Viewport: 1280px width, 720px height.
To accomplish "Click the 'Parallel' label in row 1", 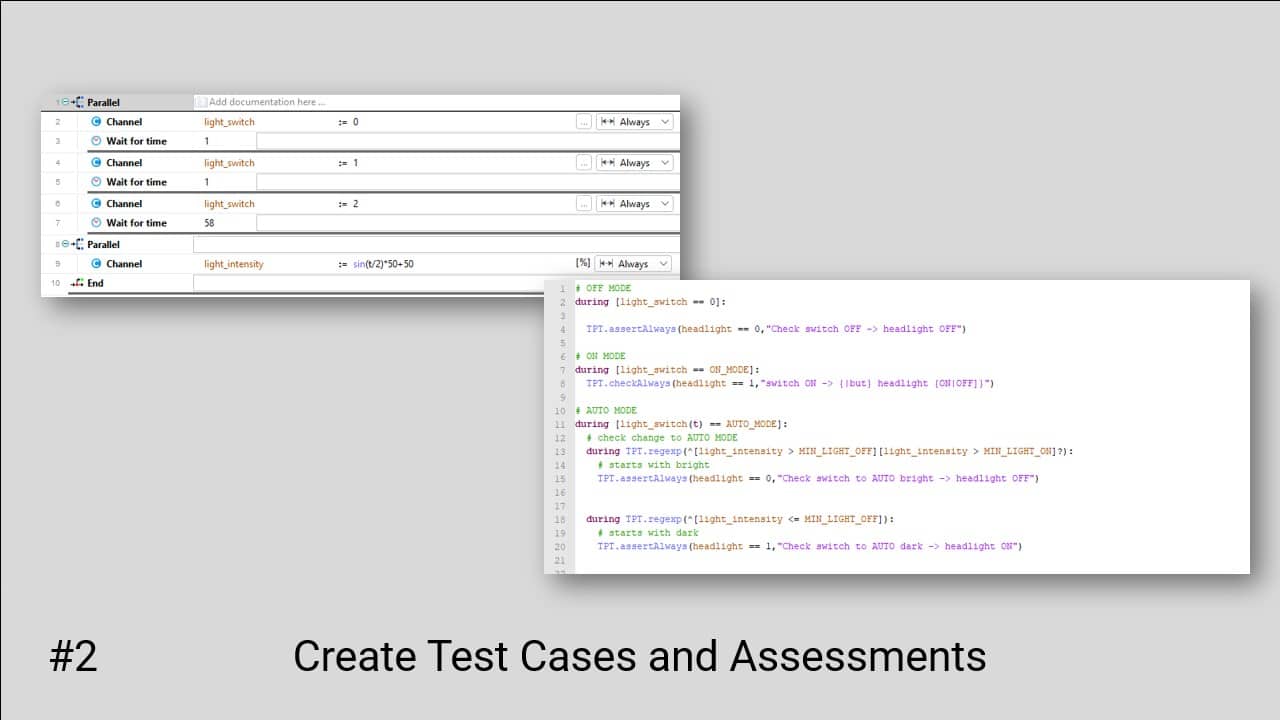I will coord(103,102).
